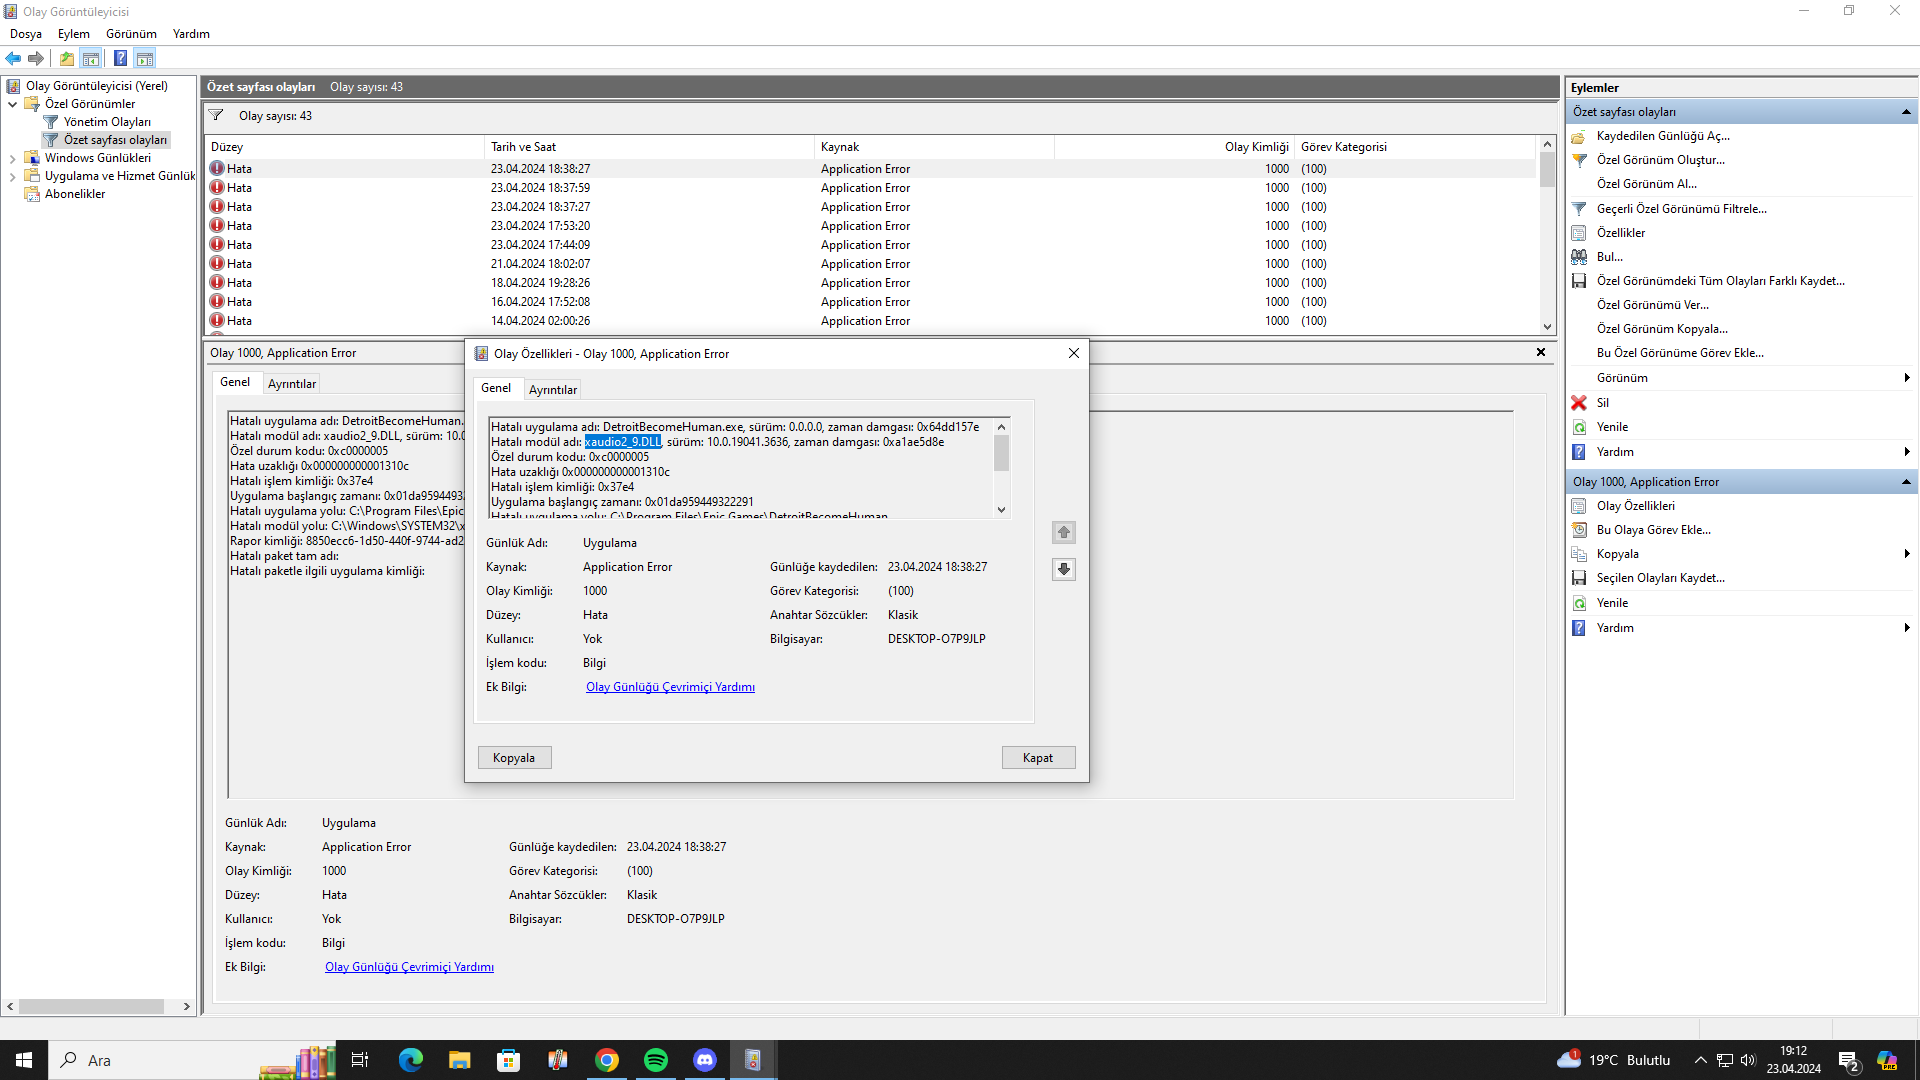Click the Kaydedilen Günlüğü Aç folder icon
1920x1080 pixels.
point(1579,136)
